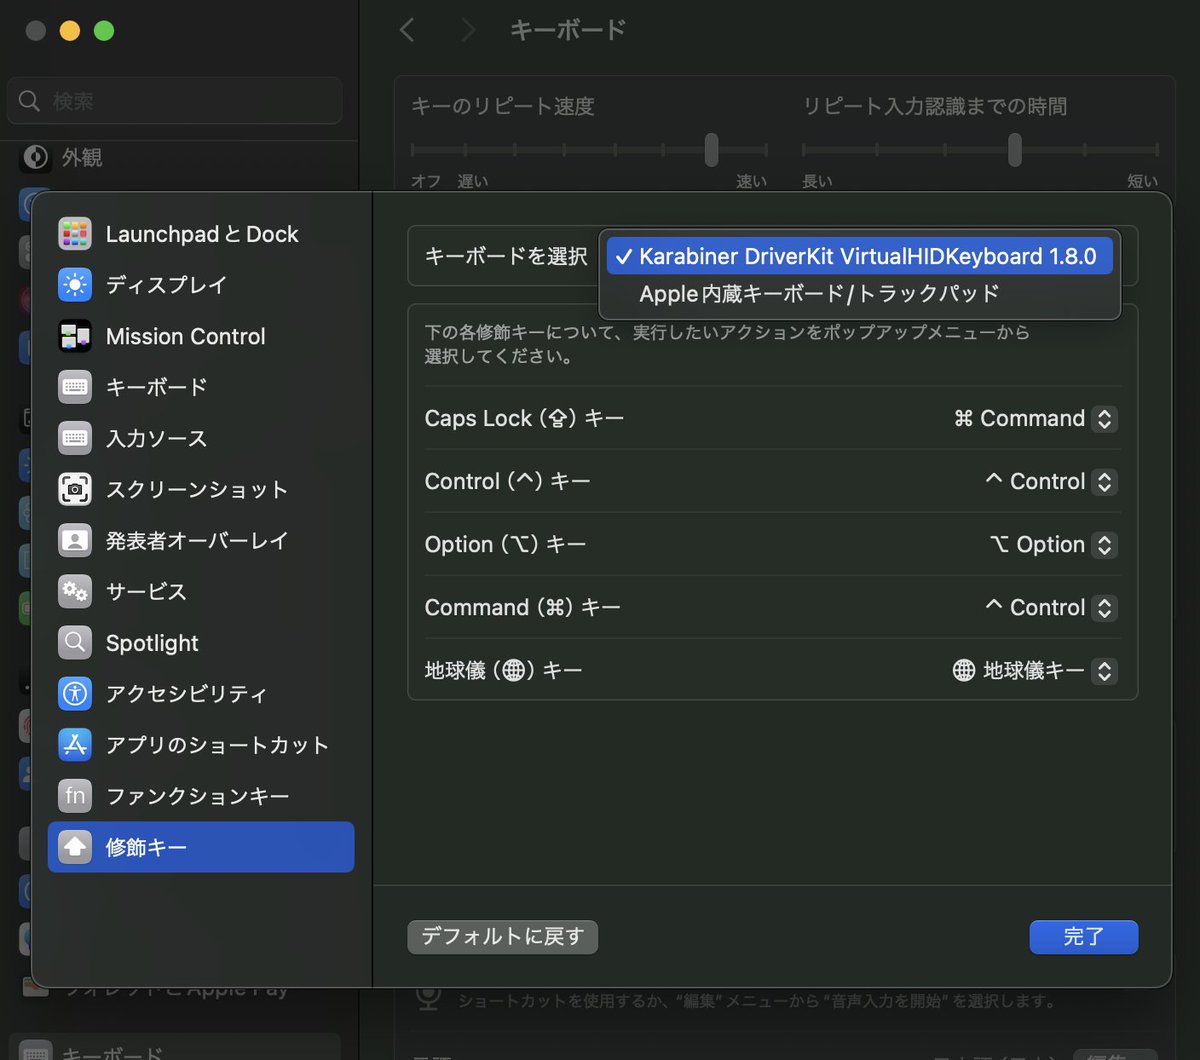Click the キーボード keyboard icon in sheet
1200x1060 pixels.
[x=75, y=387]
